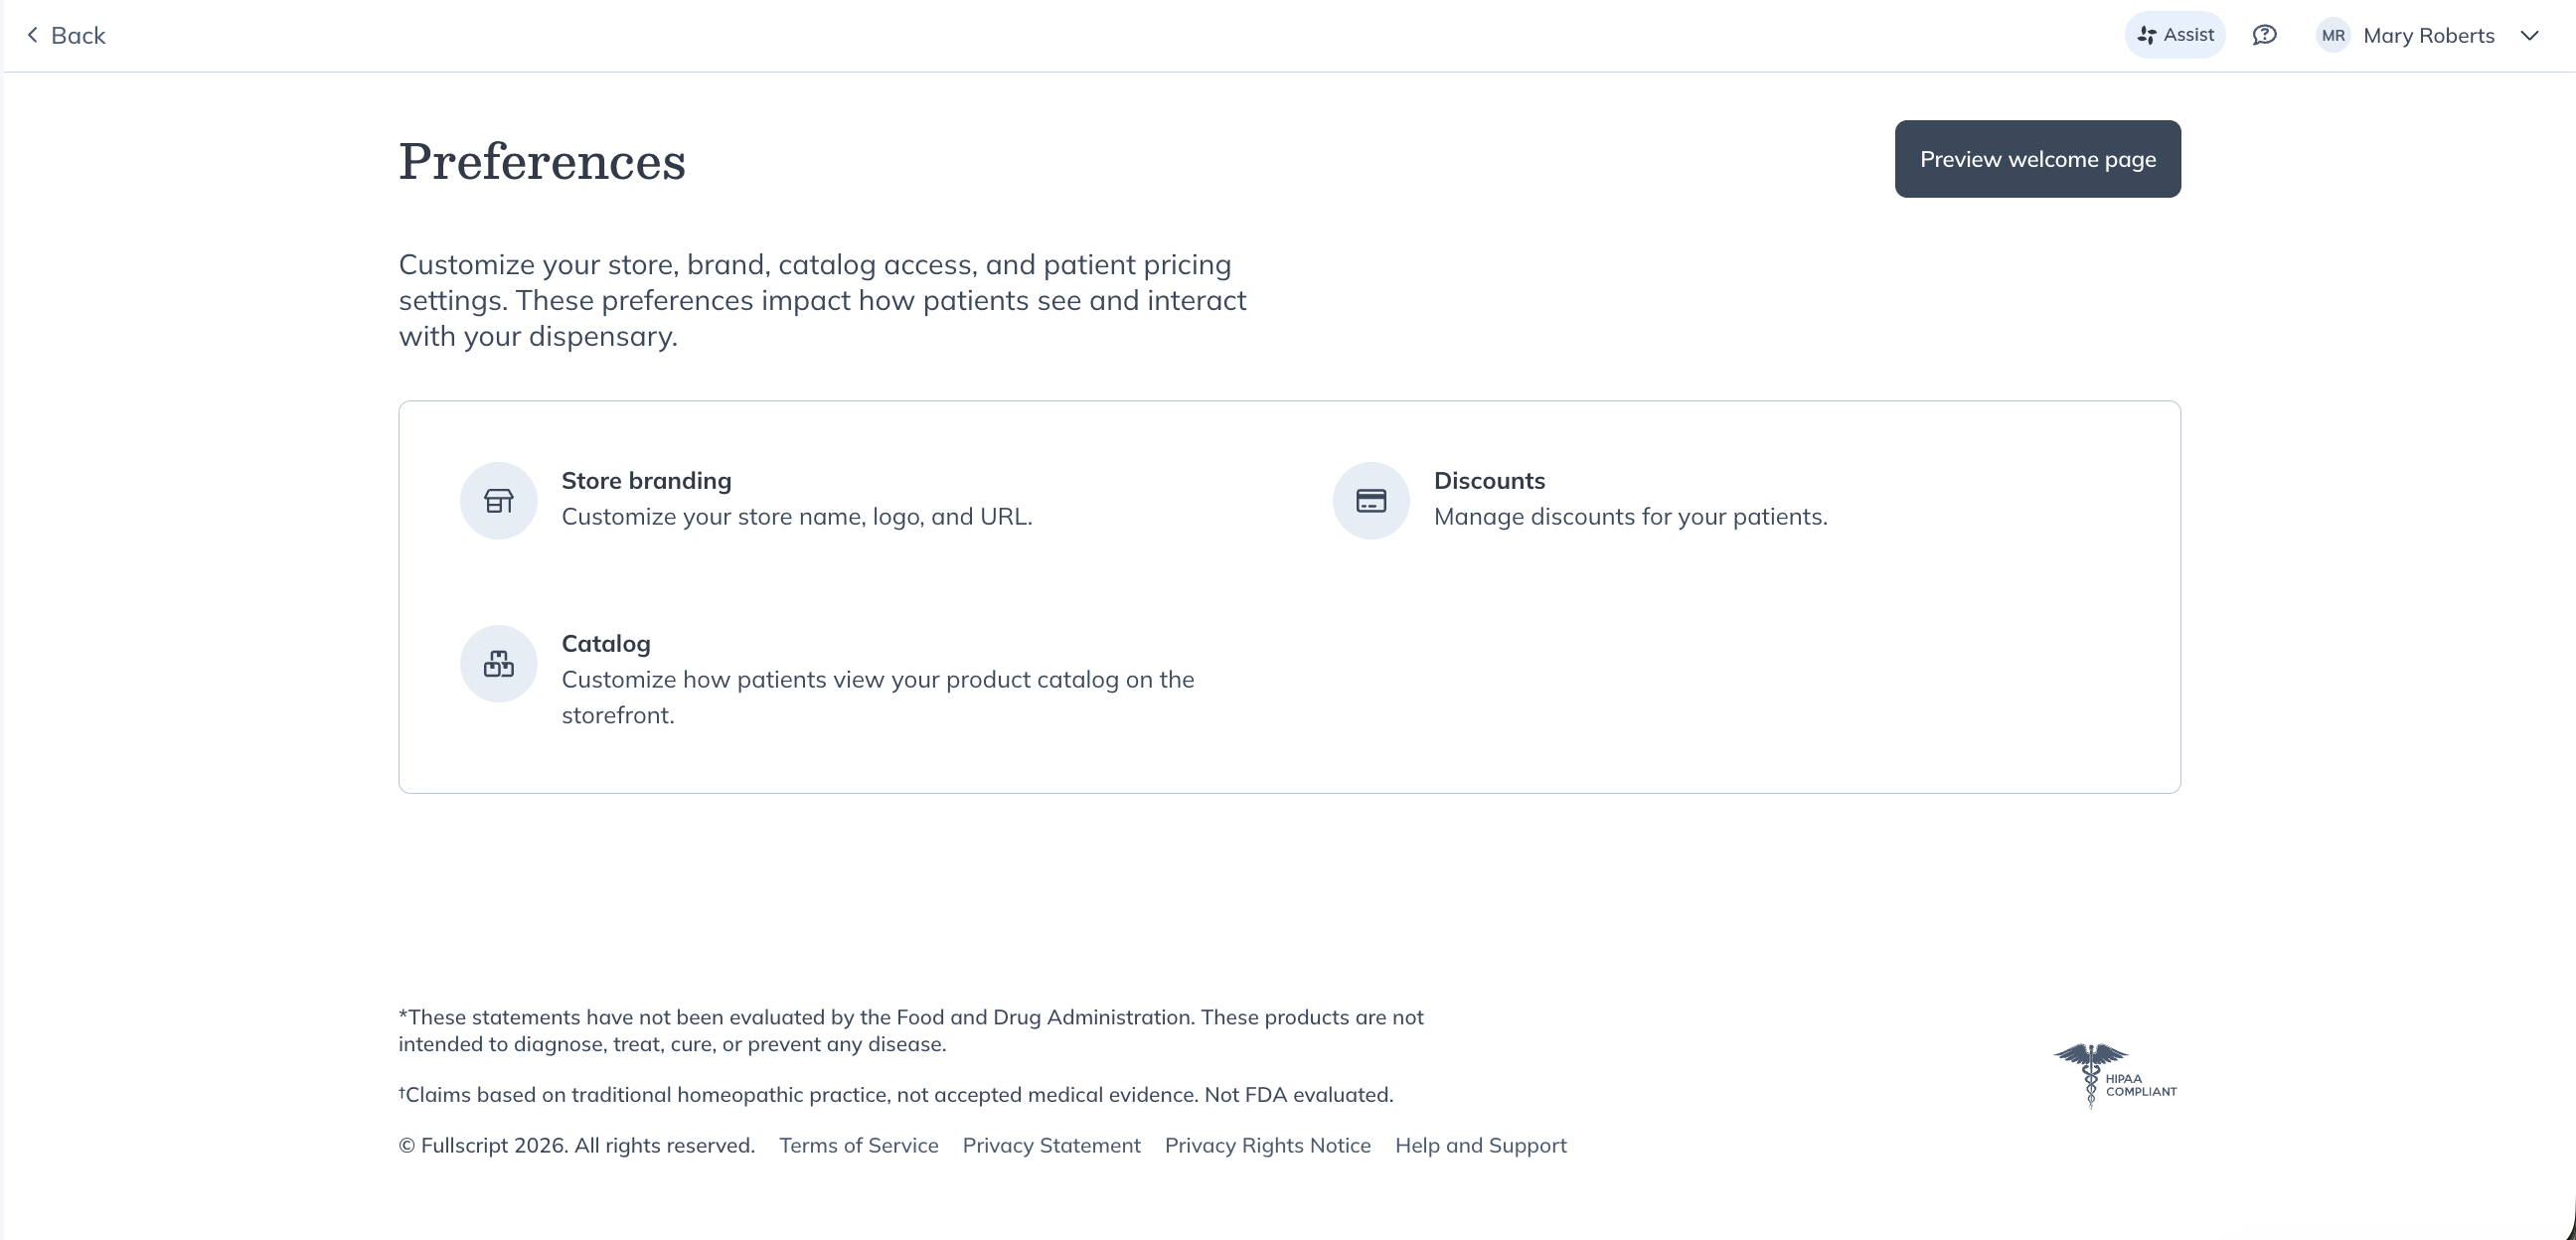This screenshot has width=2576, height=1240.
Task: Open the Mary Roberts user menu
Action: [2428, 36]
